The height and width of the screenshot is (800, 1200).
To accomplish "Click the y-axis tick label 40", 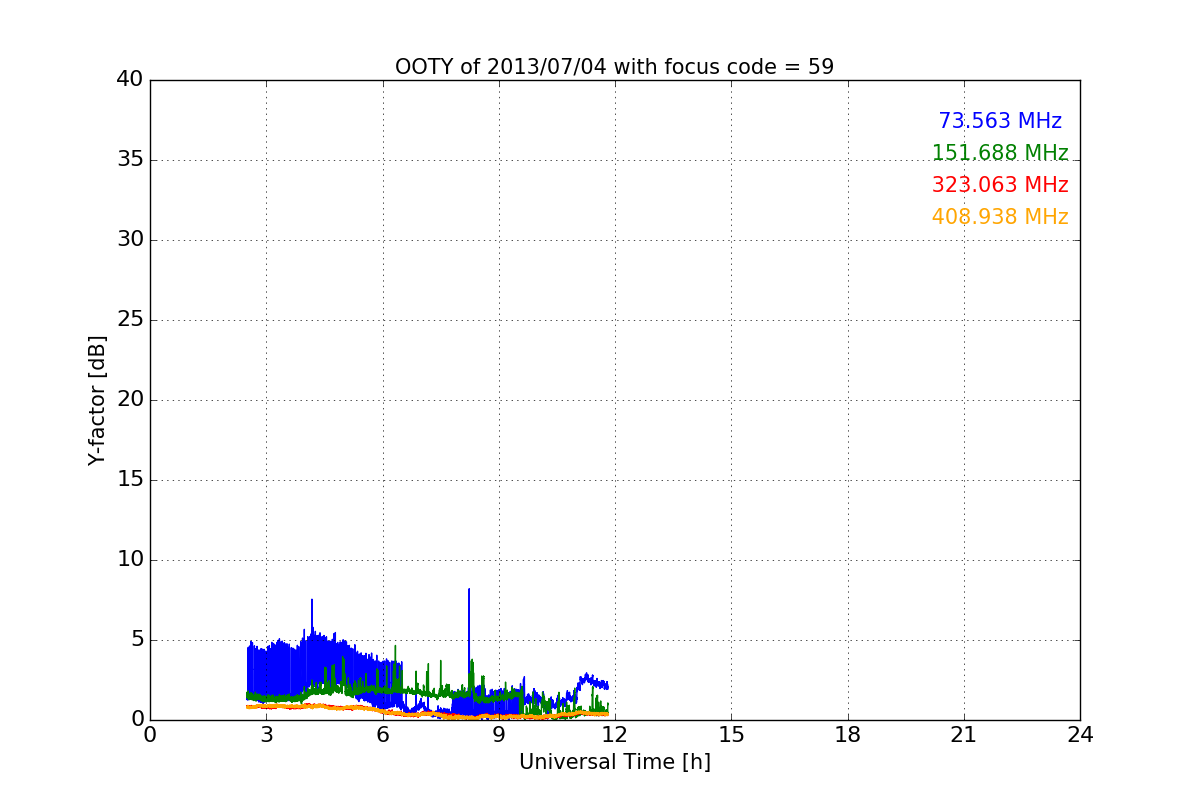I will [x=130, y=80].
